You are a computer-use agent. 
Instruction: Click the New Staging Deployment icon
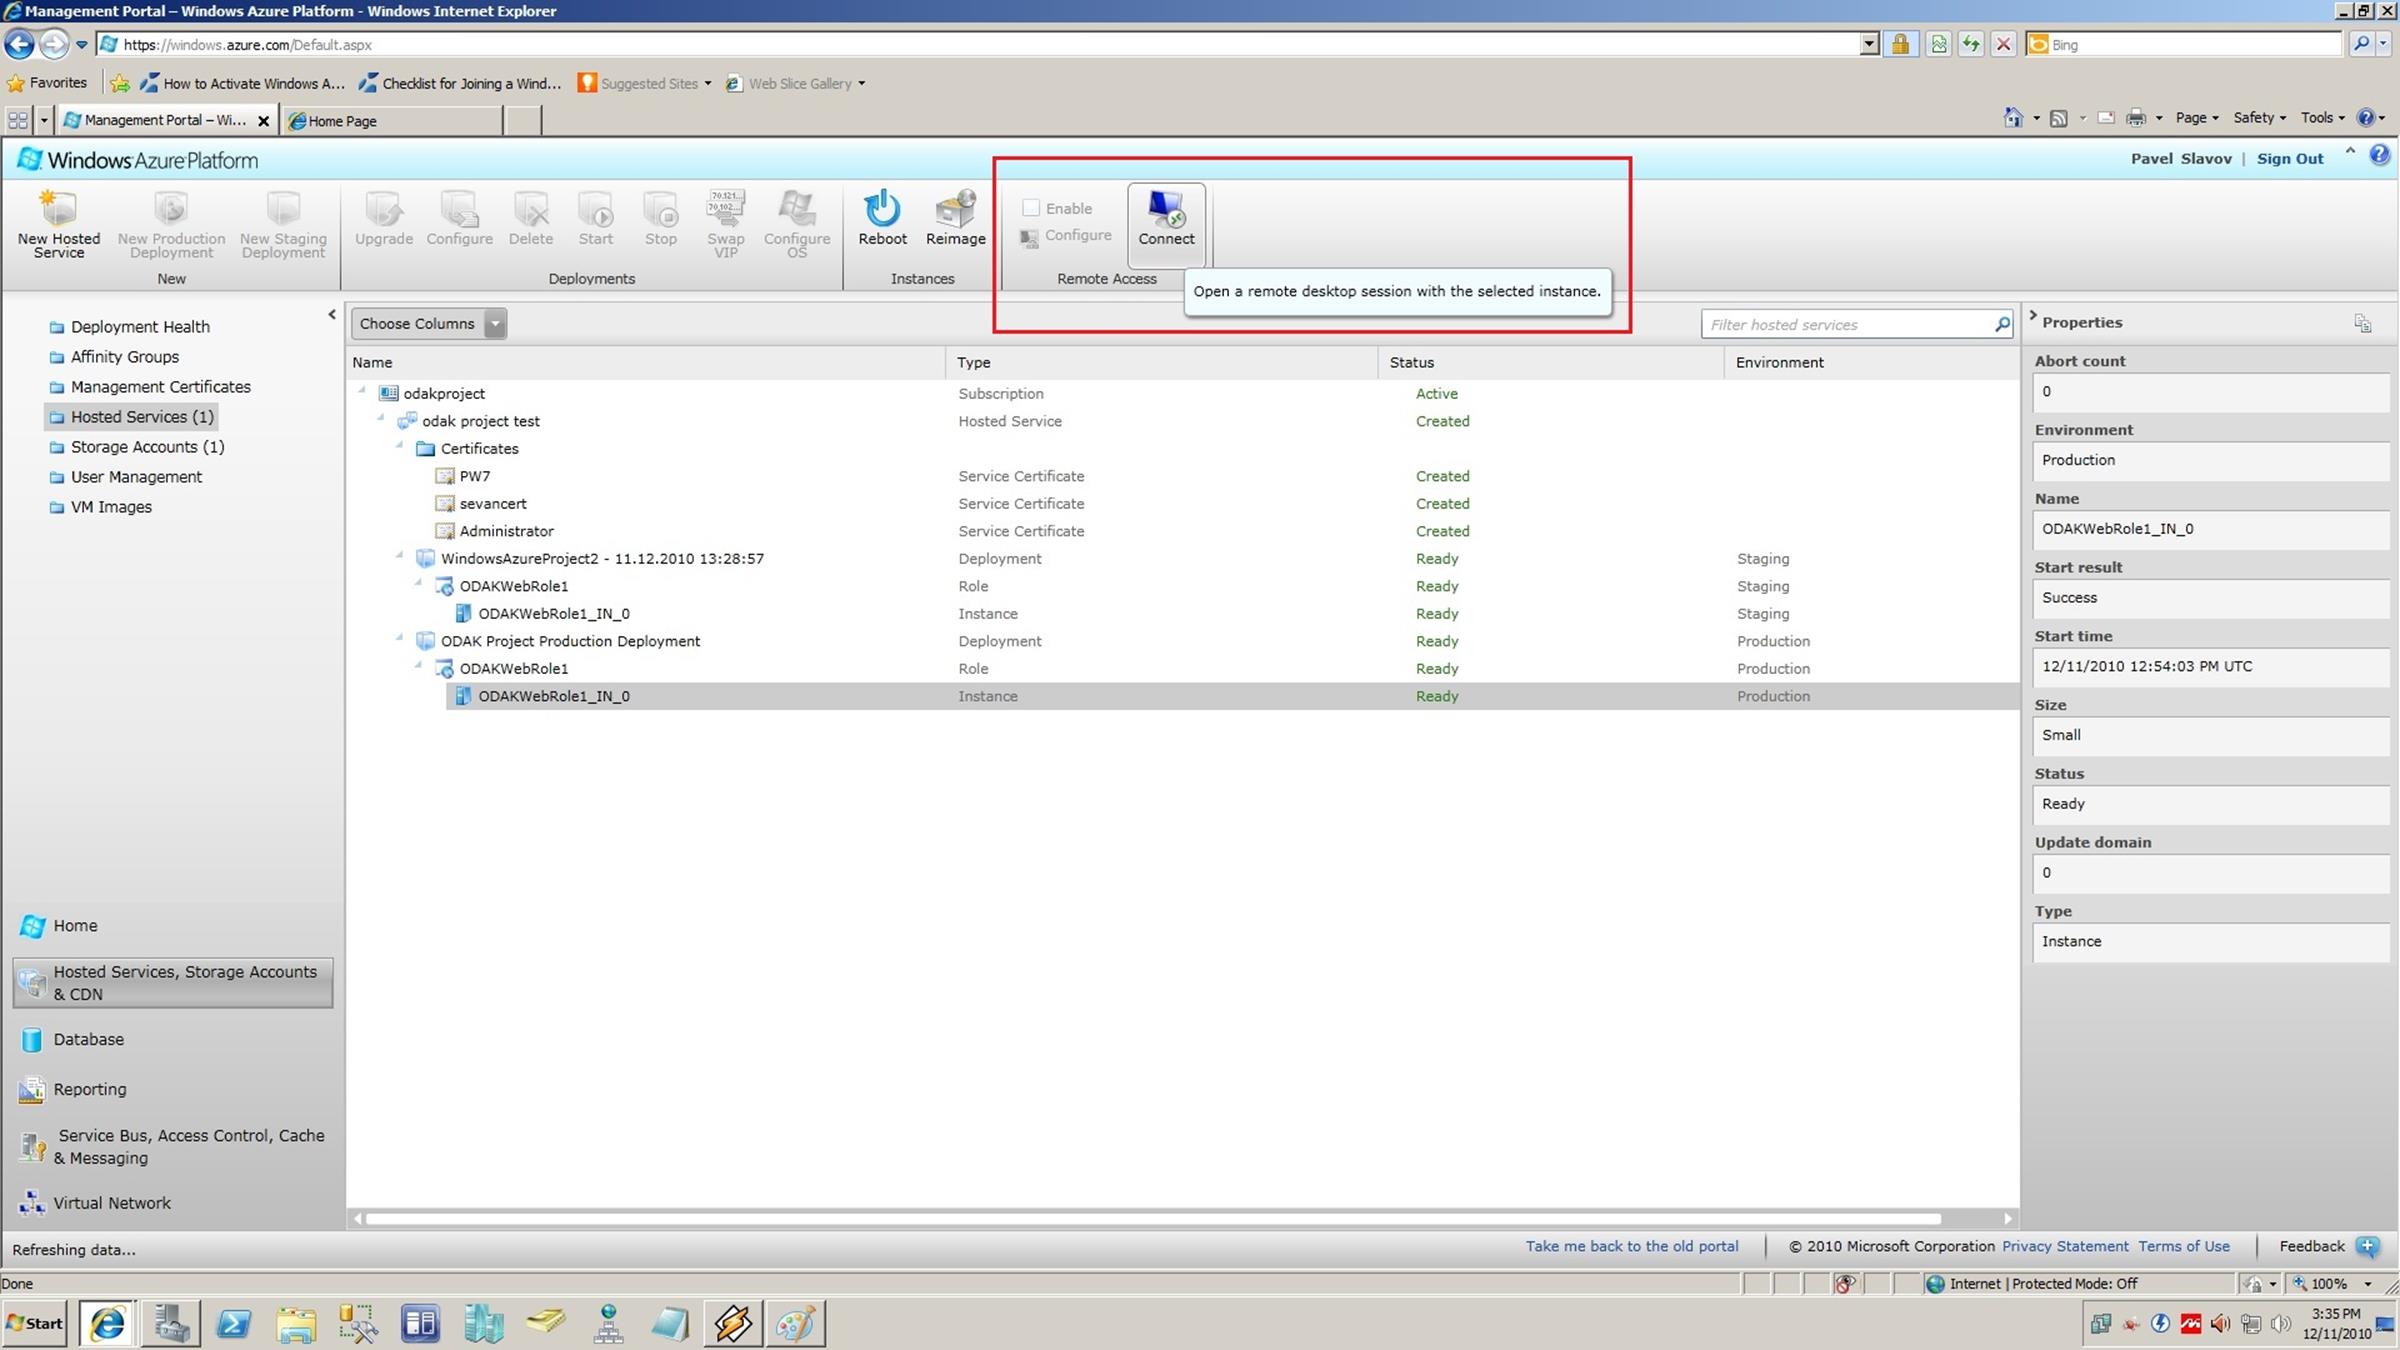283,208
